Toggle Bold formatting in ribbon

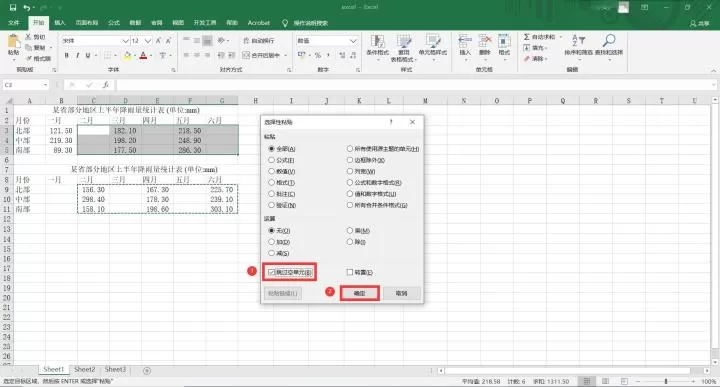(67, 56)
